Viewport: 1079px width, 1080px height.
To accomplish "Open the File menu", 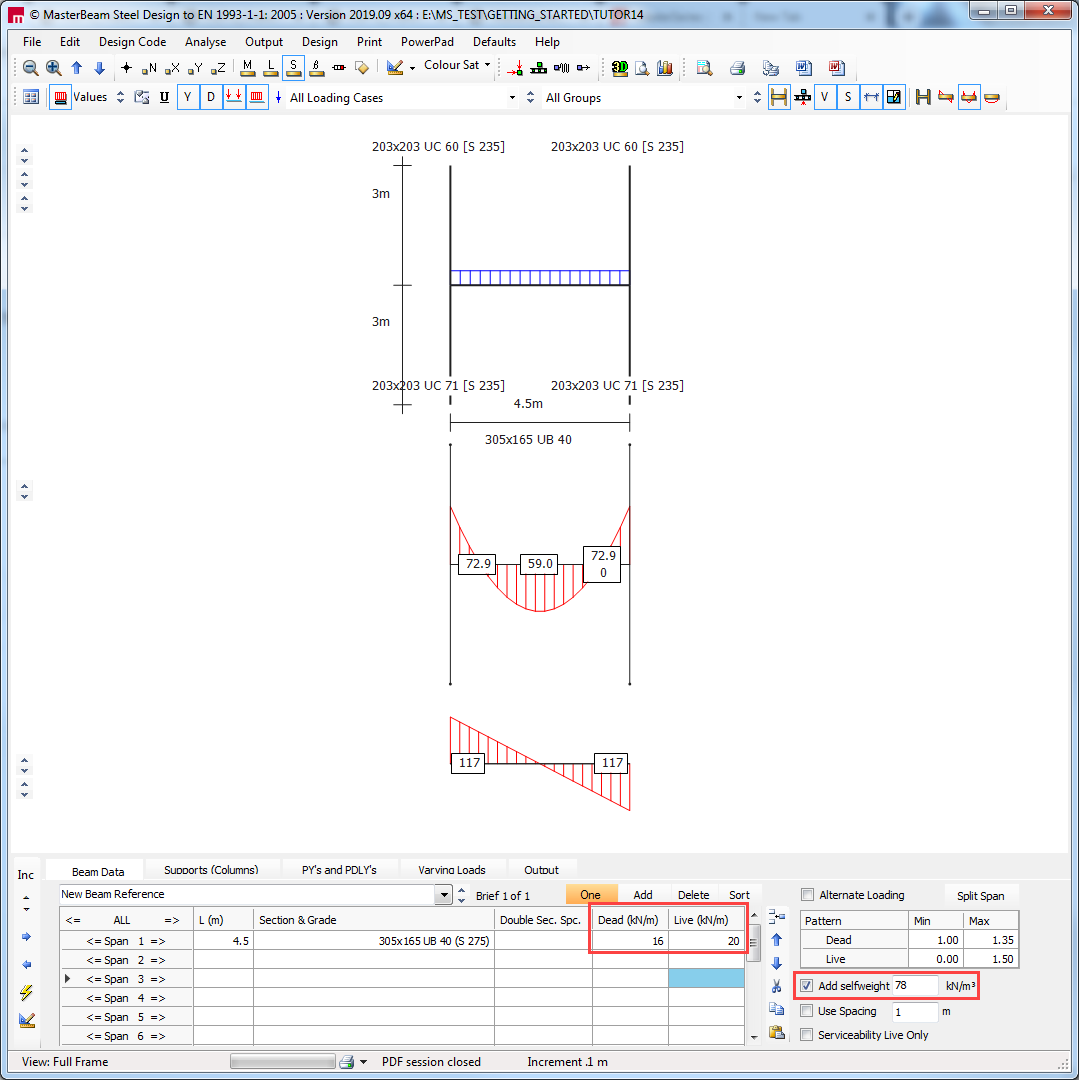I will tap(32, 42).
